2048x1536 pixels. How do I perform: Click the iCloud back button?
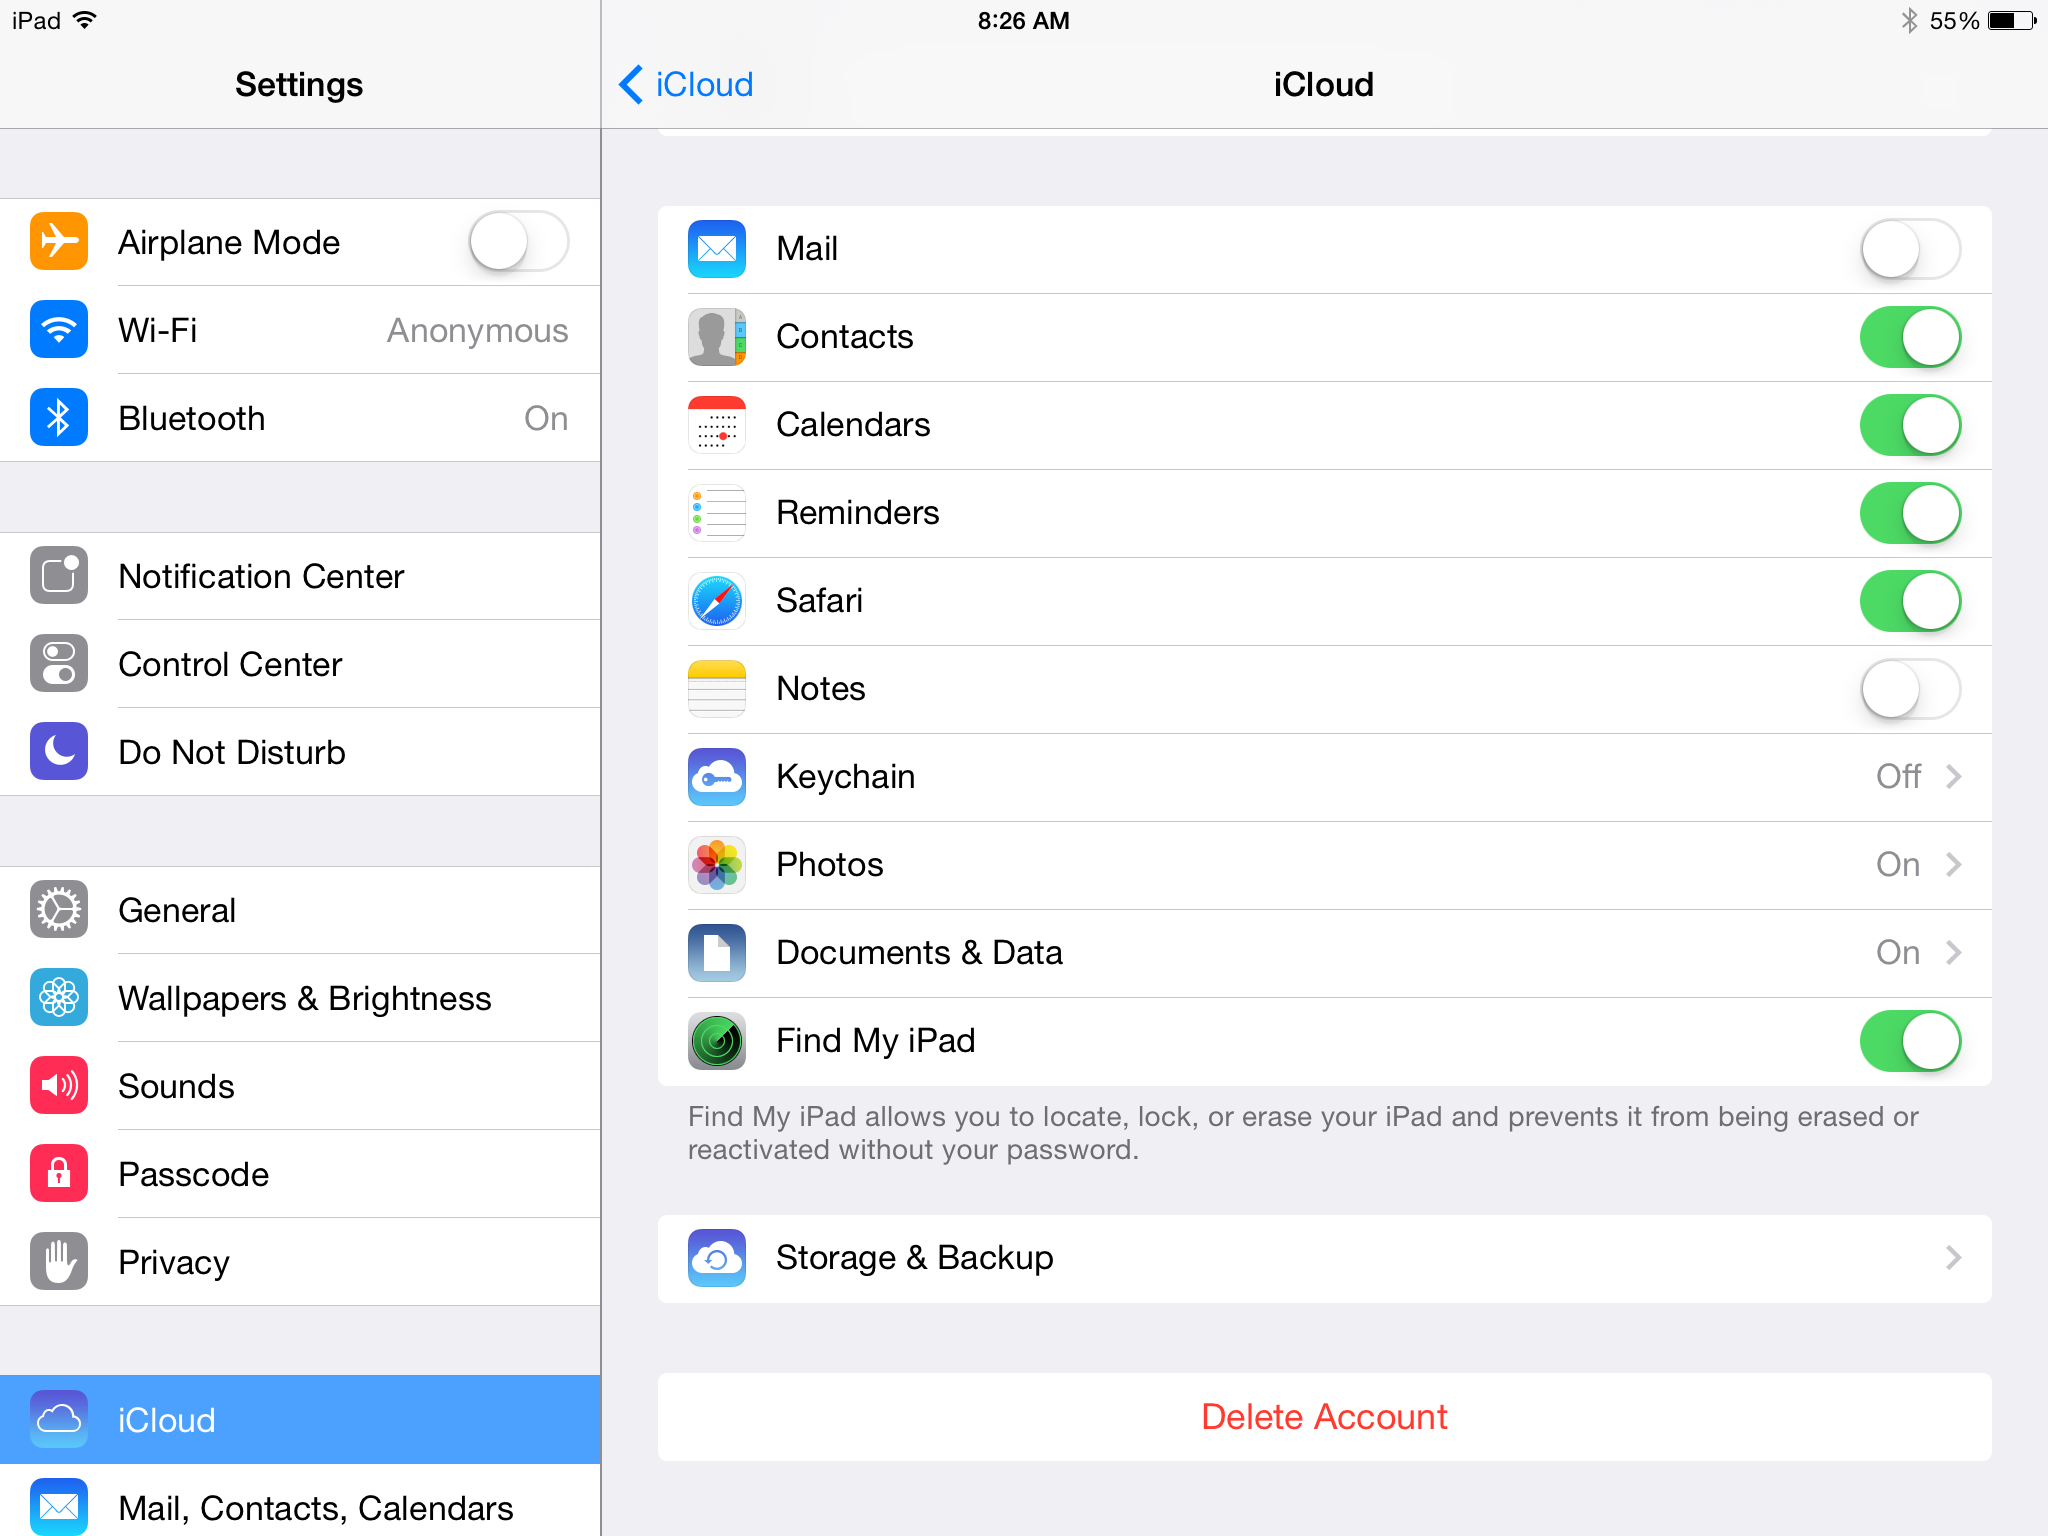point(679,84)
